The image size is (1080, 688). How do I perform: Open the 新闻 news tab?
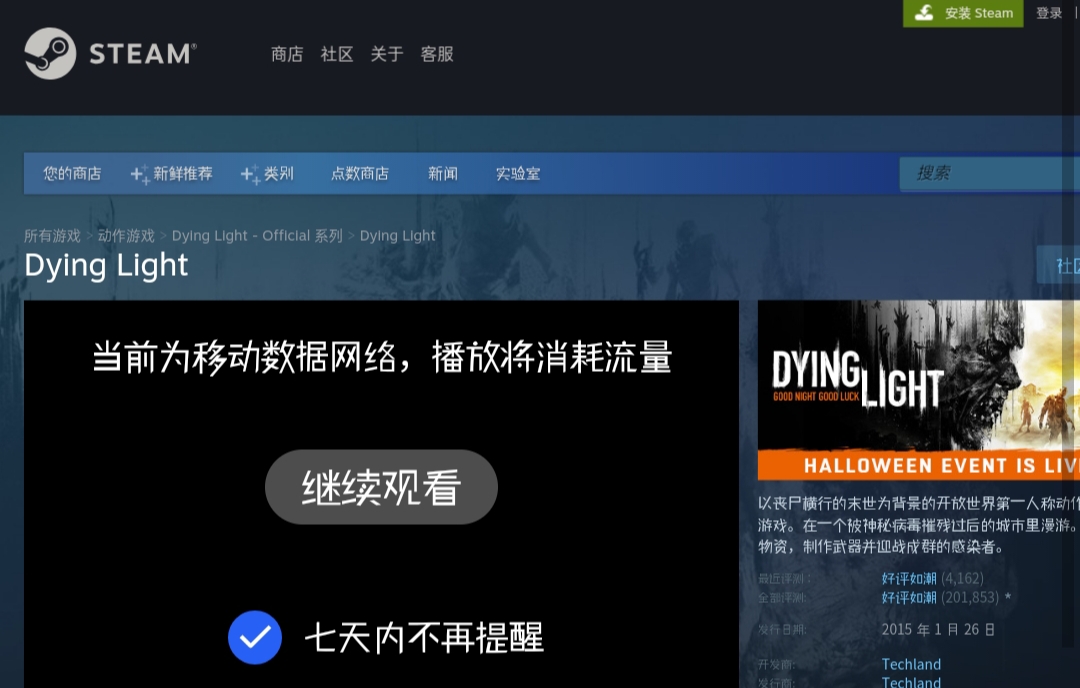442,174
